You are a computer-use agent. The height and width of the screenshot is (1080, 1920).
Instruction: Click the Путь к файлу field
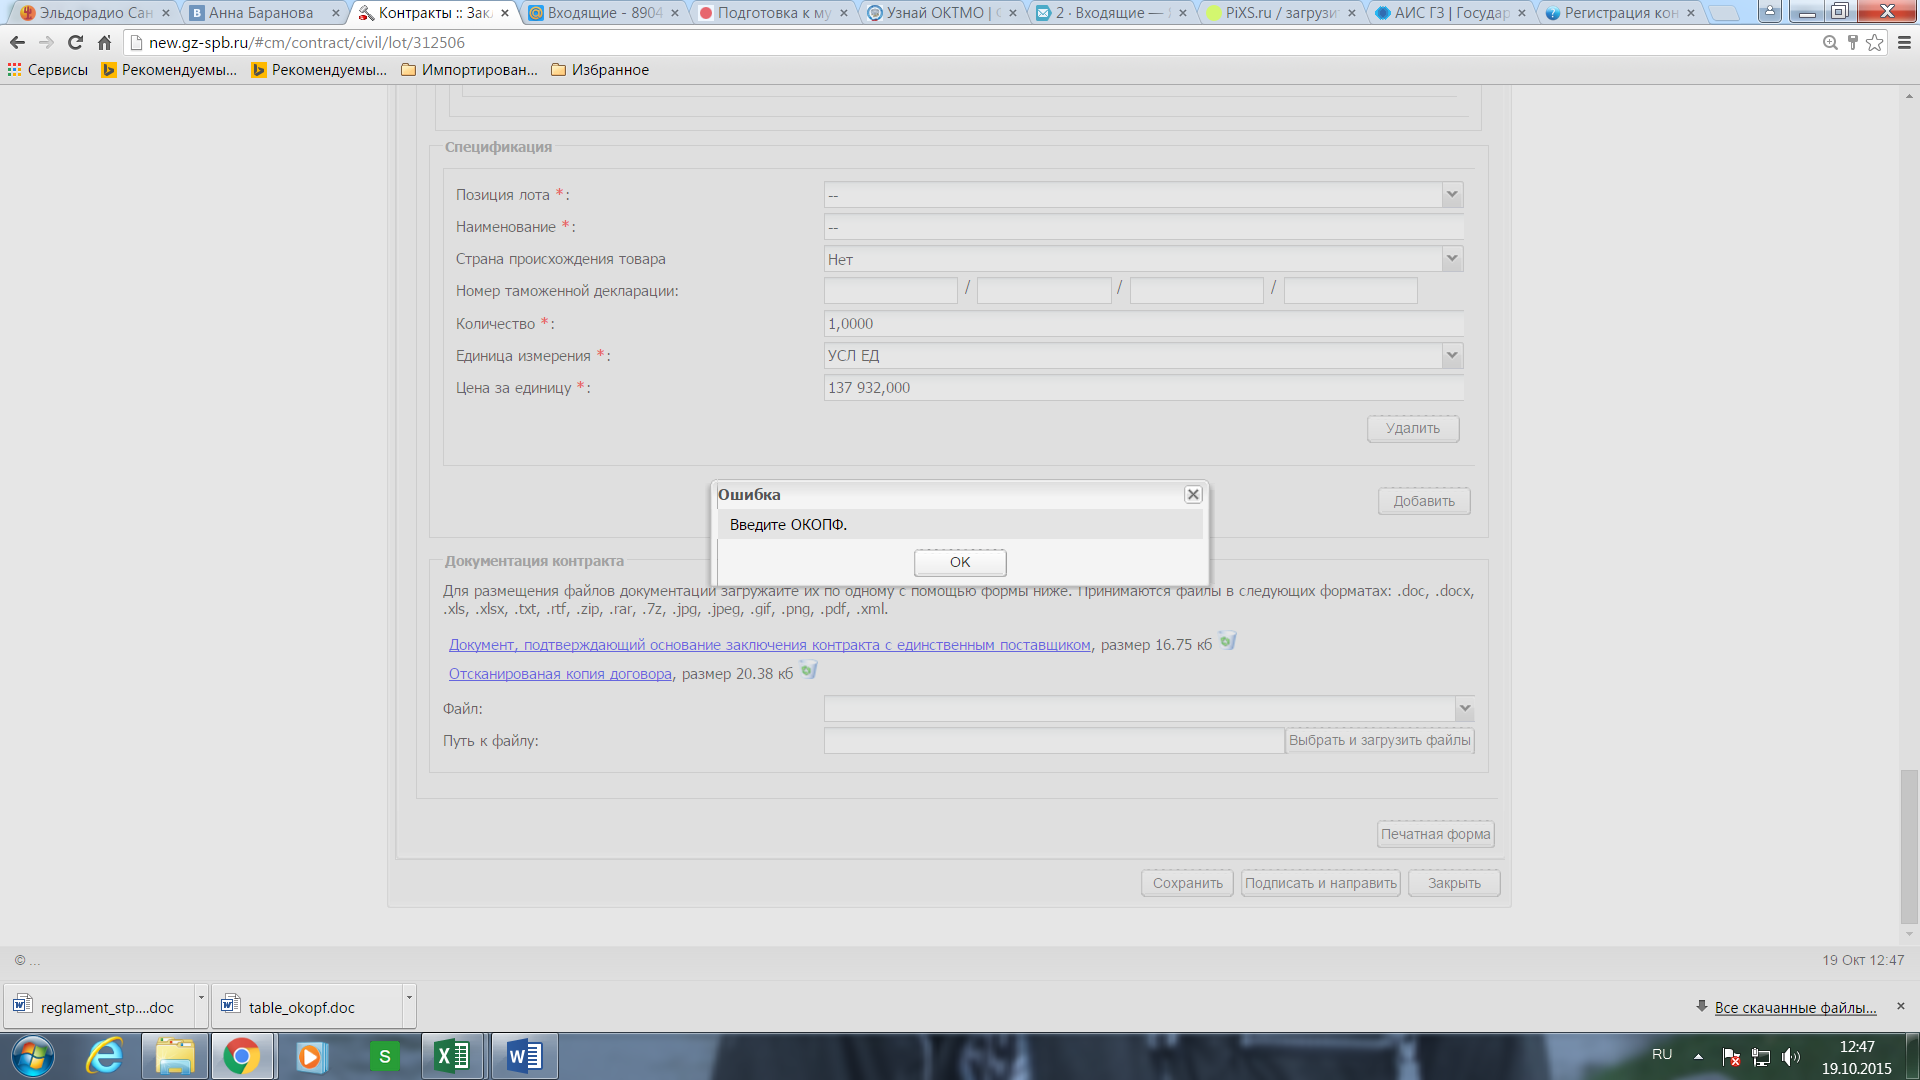click(x=1054, y=741)
